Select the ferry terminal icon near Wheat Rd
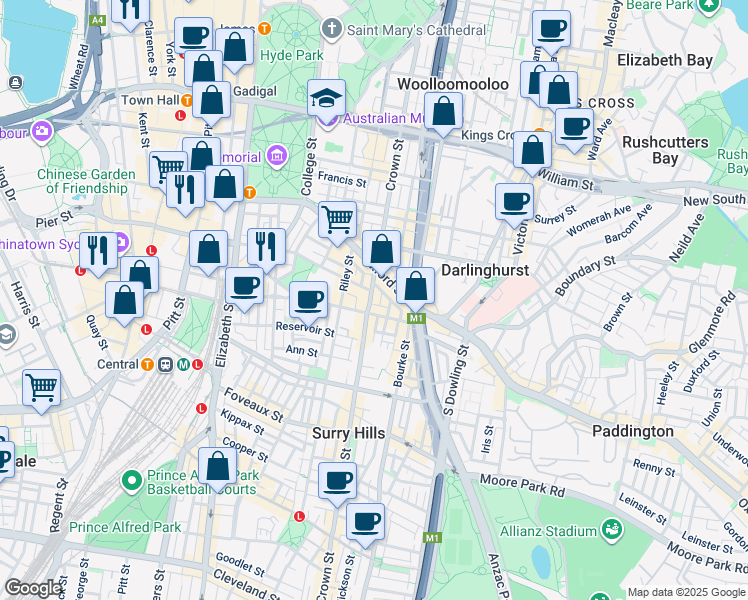Screen dimensions: 748x600 [x=16, y=83]
